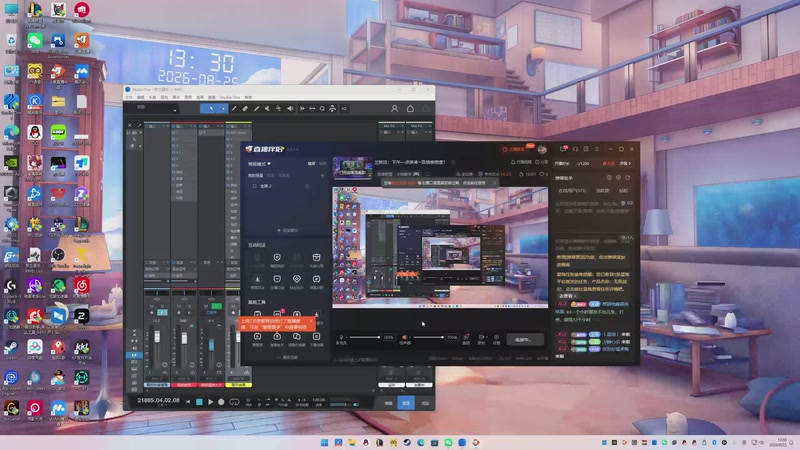Open the hamburger menu icon in live app header
Screen dimensions: 800x450
(x=596, y=149)
